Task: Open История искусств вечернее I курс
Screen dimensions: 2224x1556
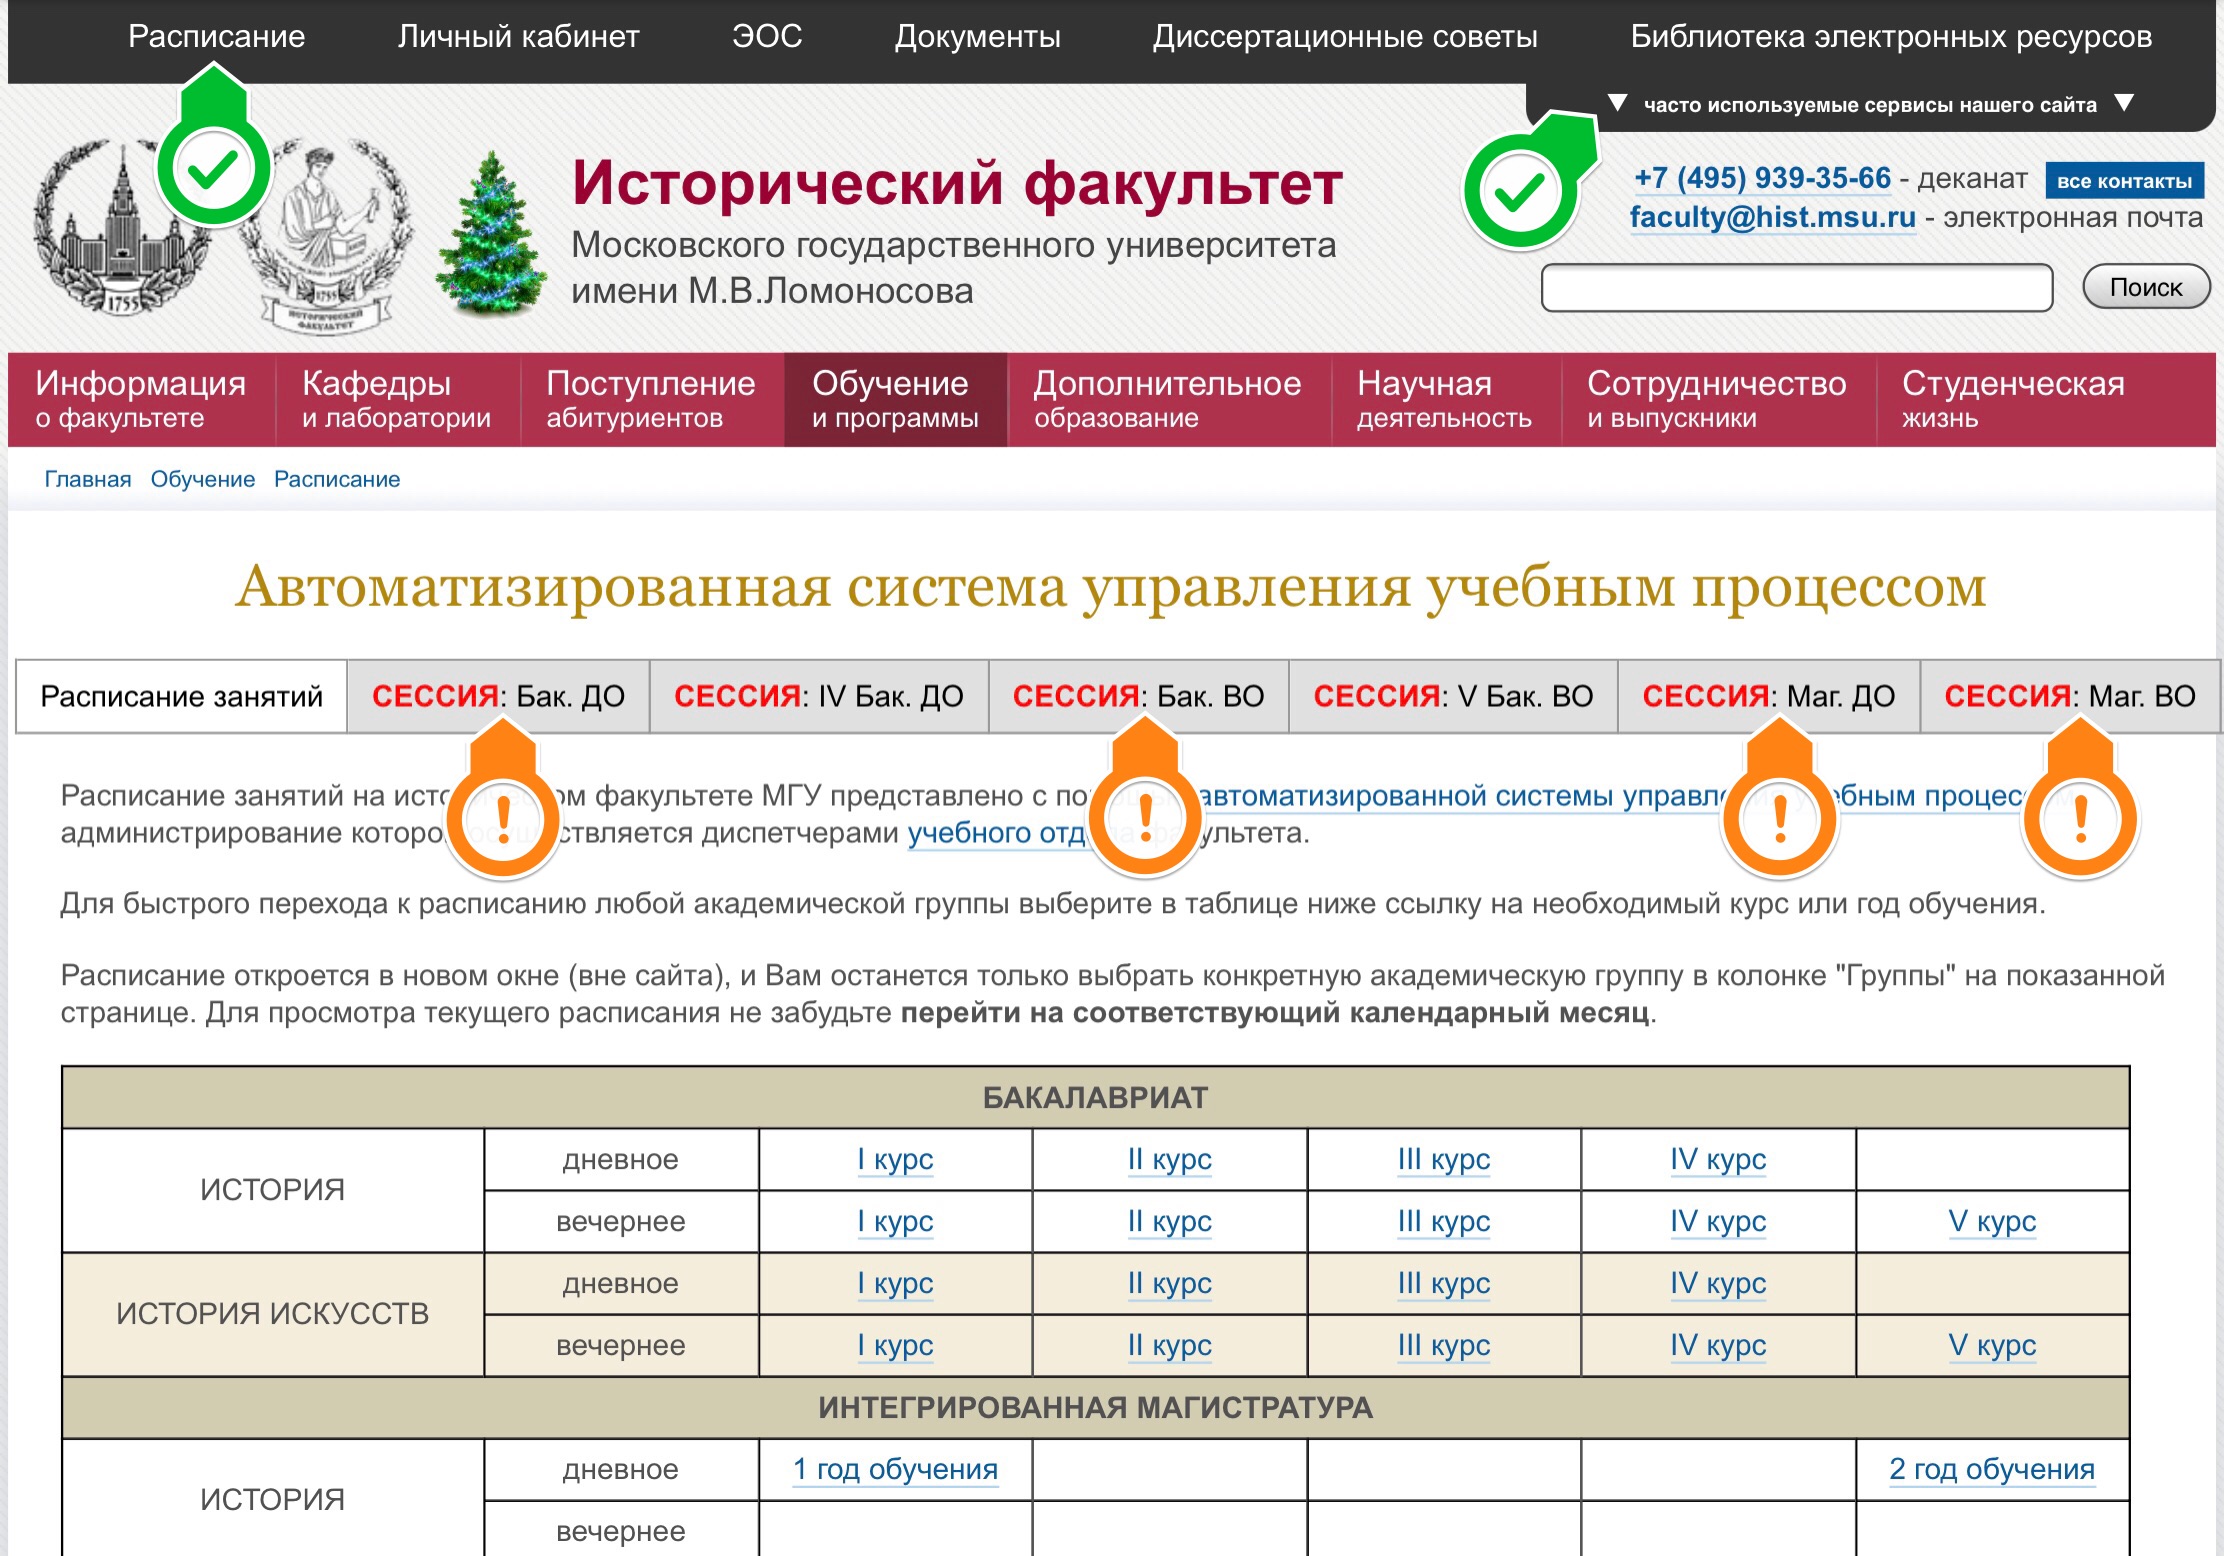Action: pos(895,1346)
